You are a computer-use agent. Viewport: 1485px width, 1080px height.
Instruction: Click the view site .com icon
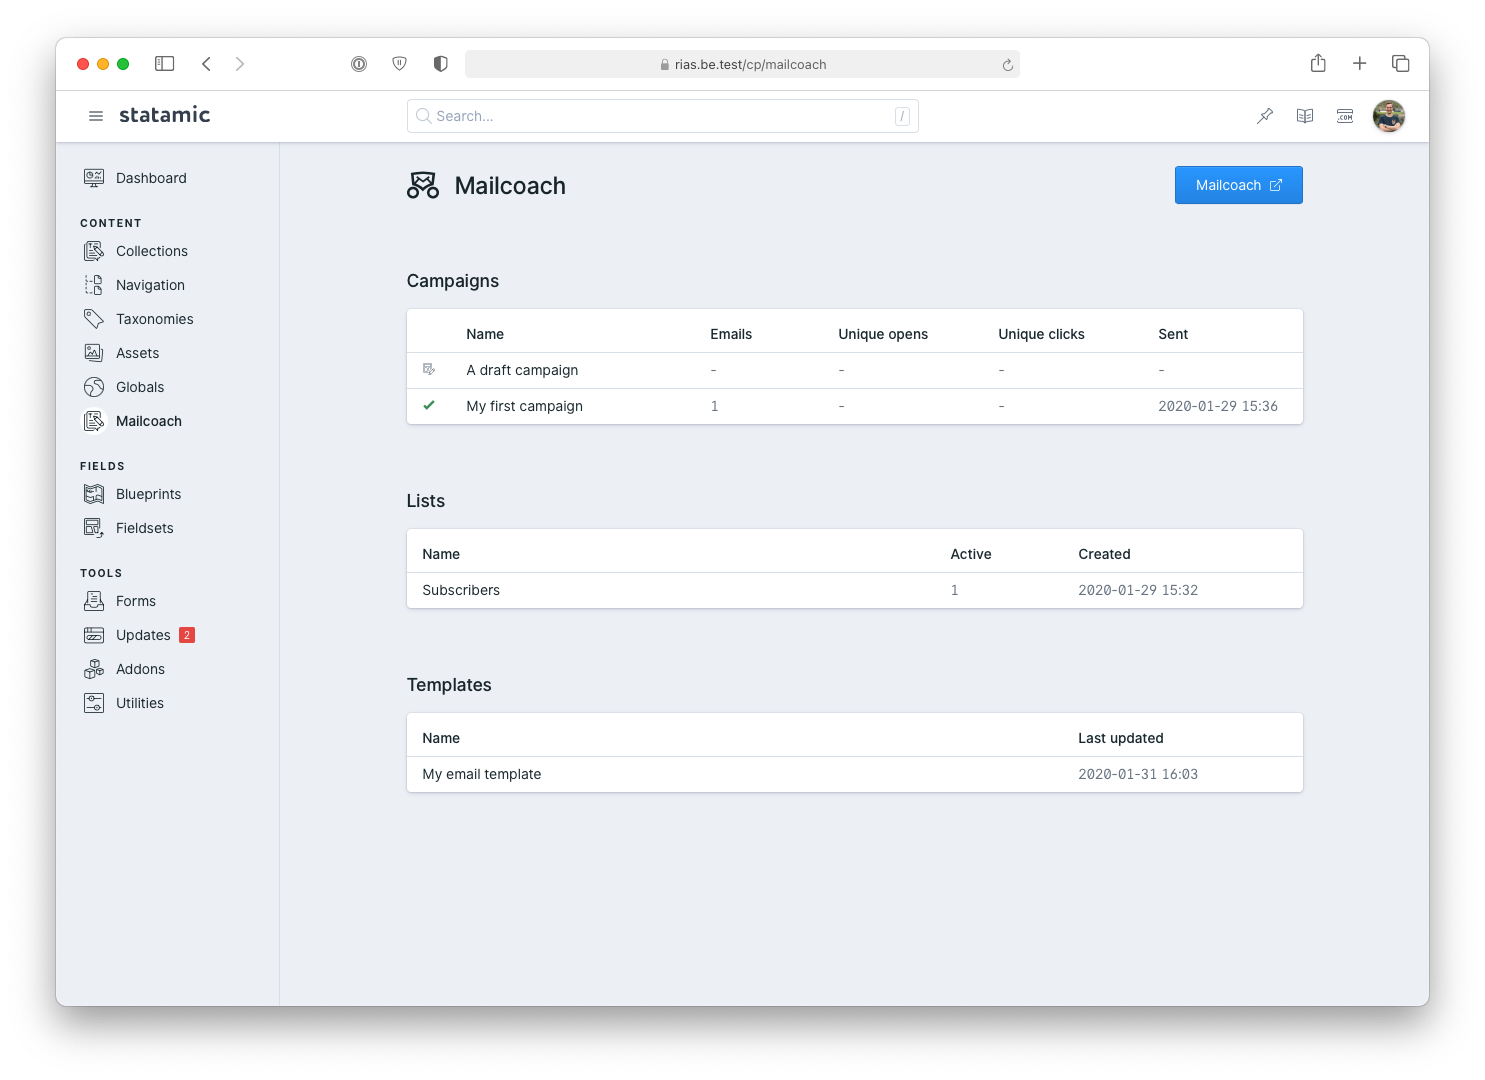point(1345,116)
